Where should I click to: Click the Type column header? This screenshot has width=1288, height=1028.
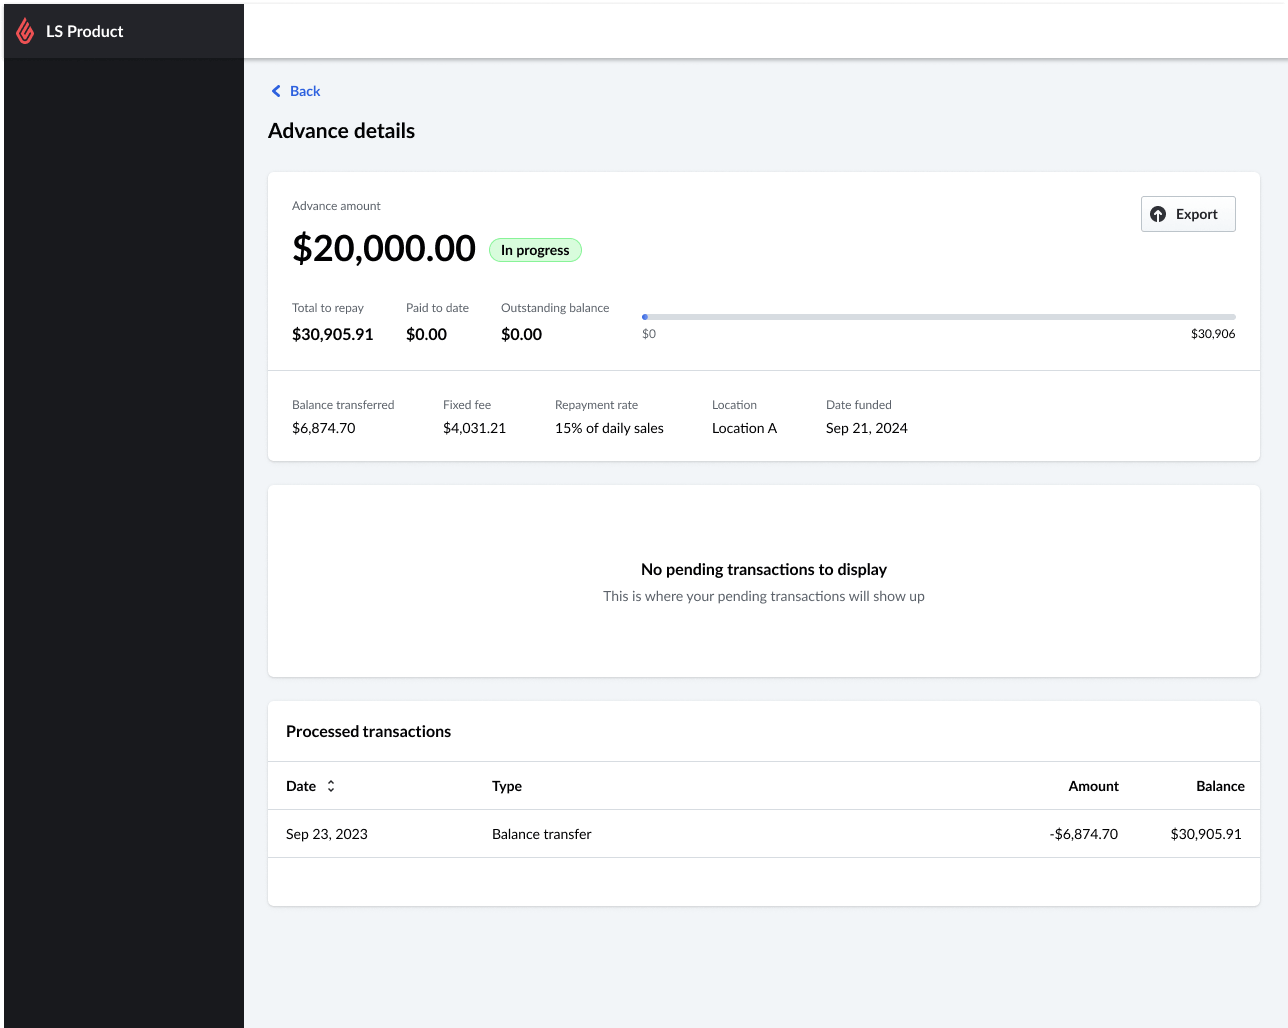click(x=507, y=786)
